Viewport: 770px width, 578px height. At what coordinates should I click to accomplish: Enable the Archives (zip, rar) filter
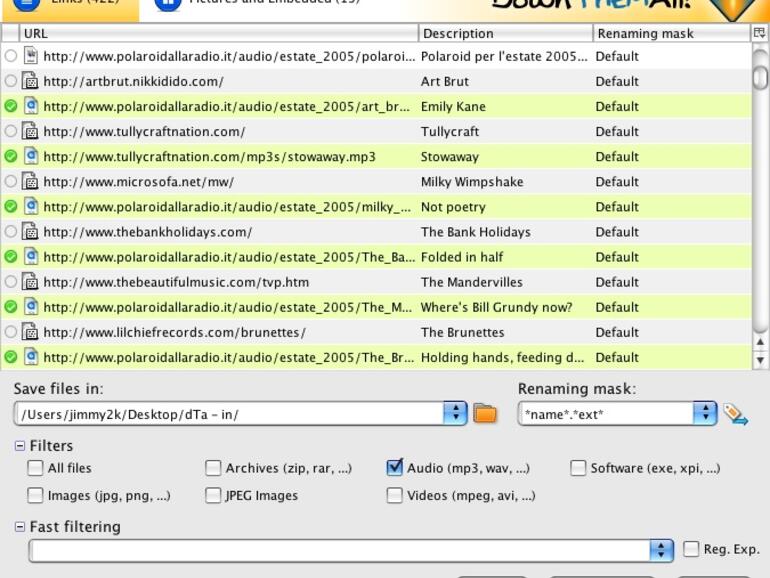point(213,468)
